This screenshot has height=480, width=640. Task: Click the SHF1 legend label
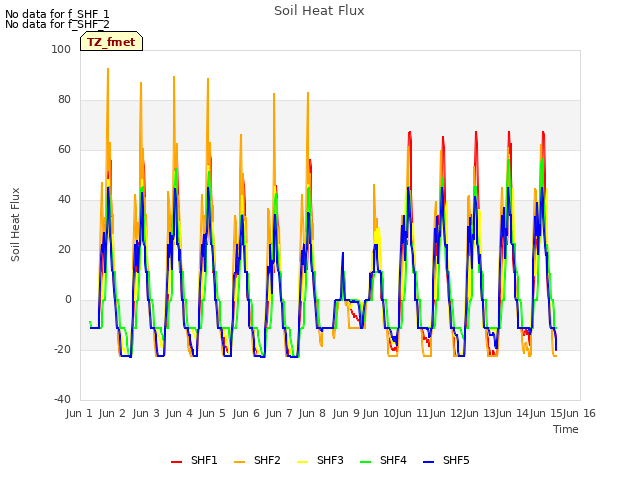tap(204, 460)
